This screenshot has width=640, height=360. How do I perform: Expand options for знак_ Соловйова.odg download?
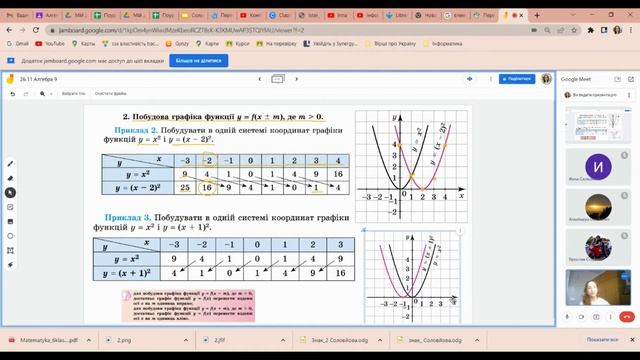point(477,340)
